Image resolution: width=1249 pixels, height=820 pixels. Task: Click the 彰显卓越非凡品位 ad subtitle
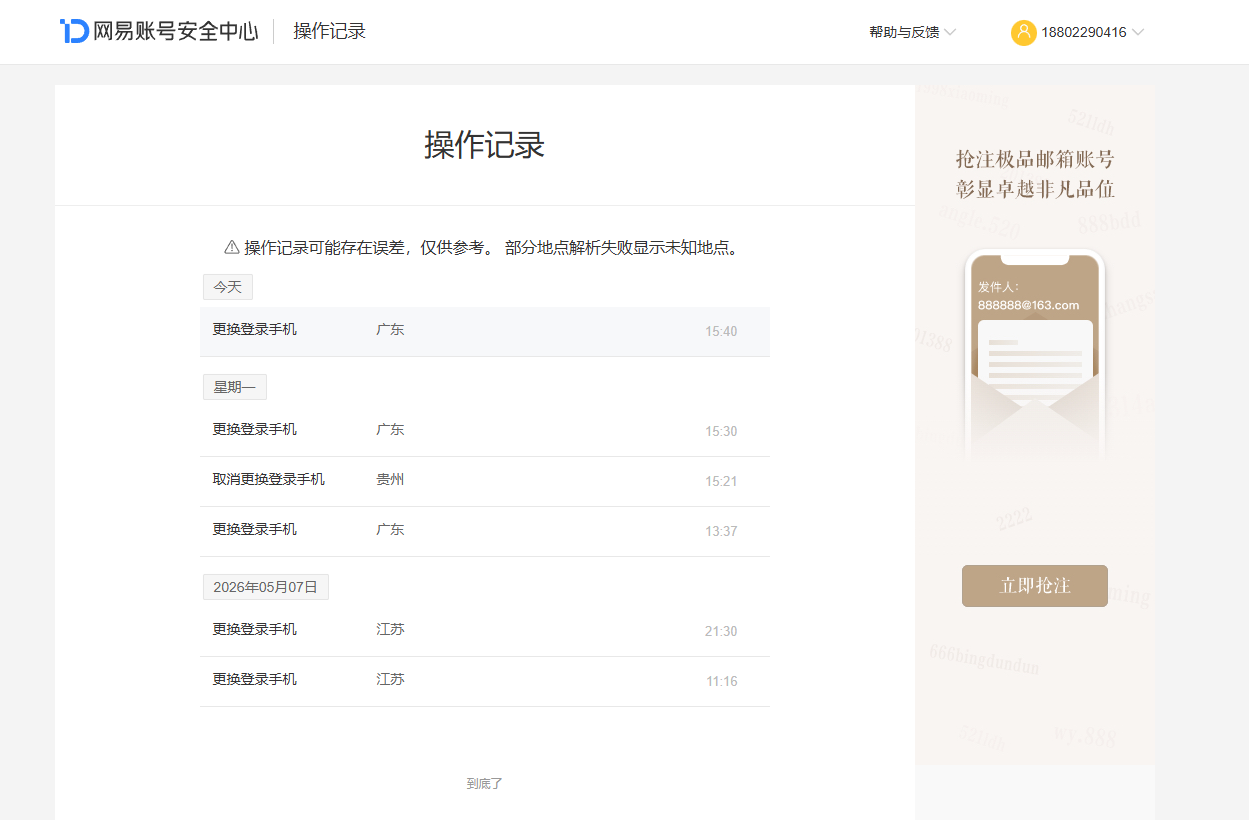1035,189
